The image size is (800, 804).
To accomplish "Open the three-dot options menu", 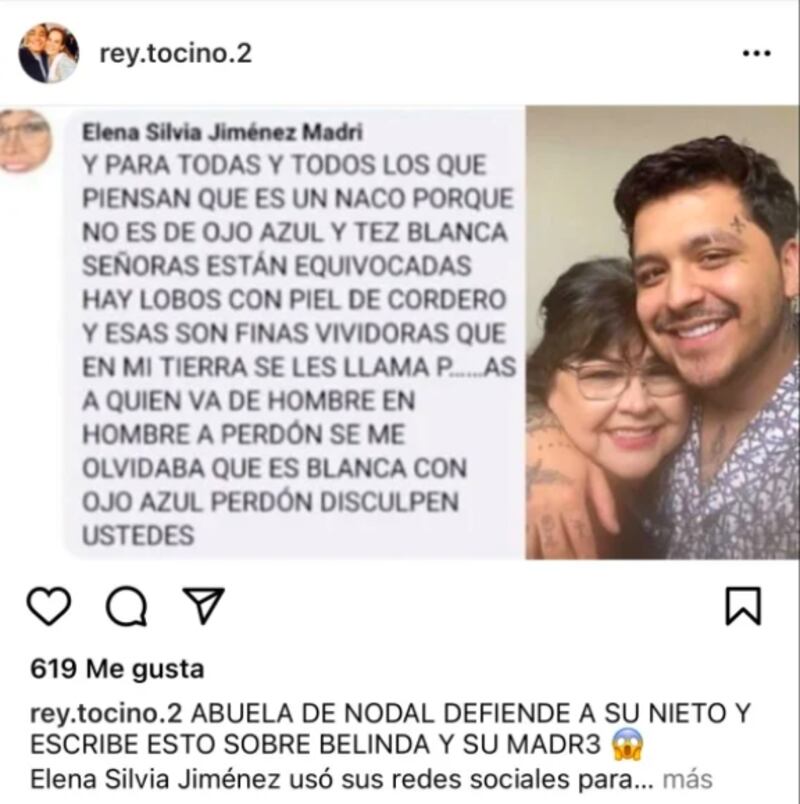I will (757, 53).
